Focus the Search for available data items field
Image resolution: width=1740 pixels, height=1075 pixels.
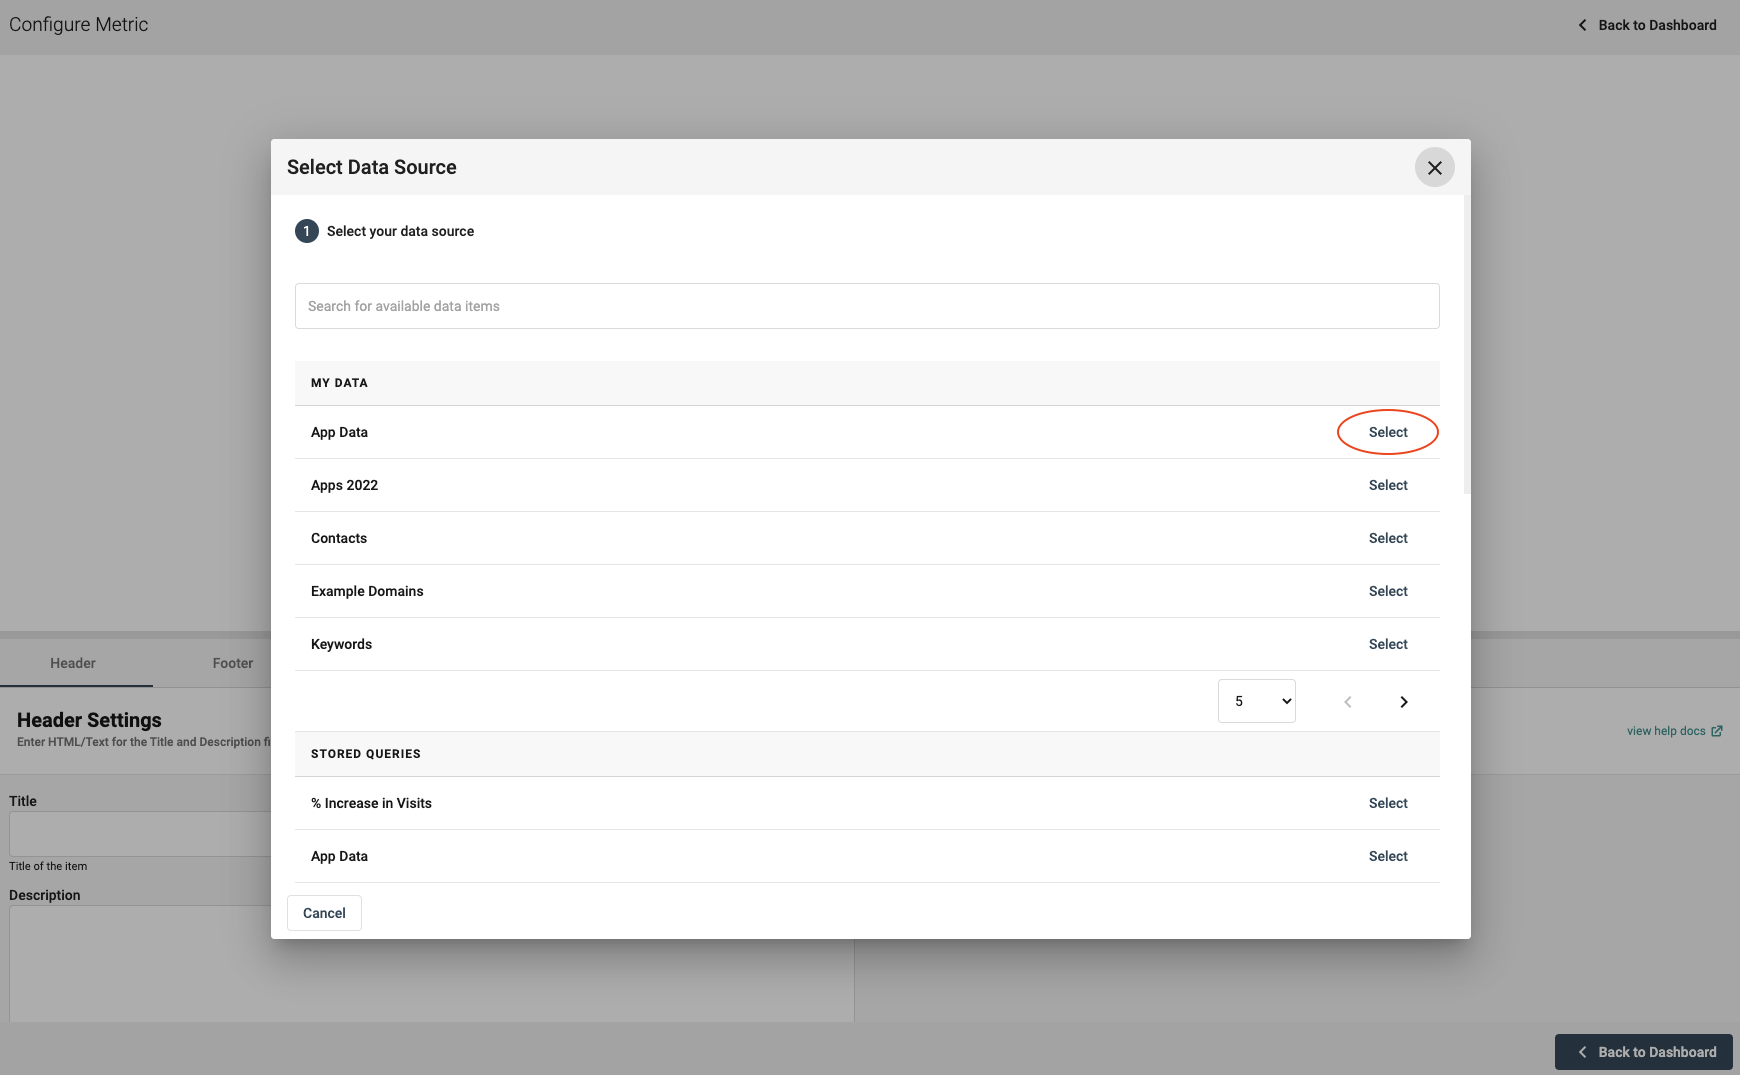pyautogui.click(x=866, y=306)
